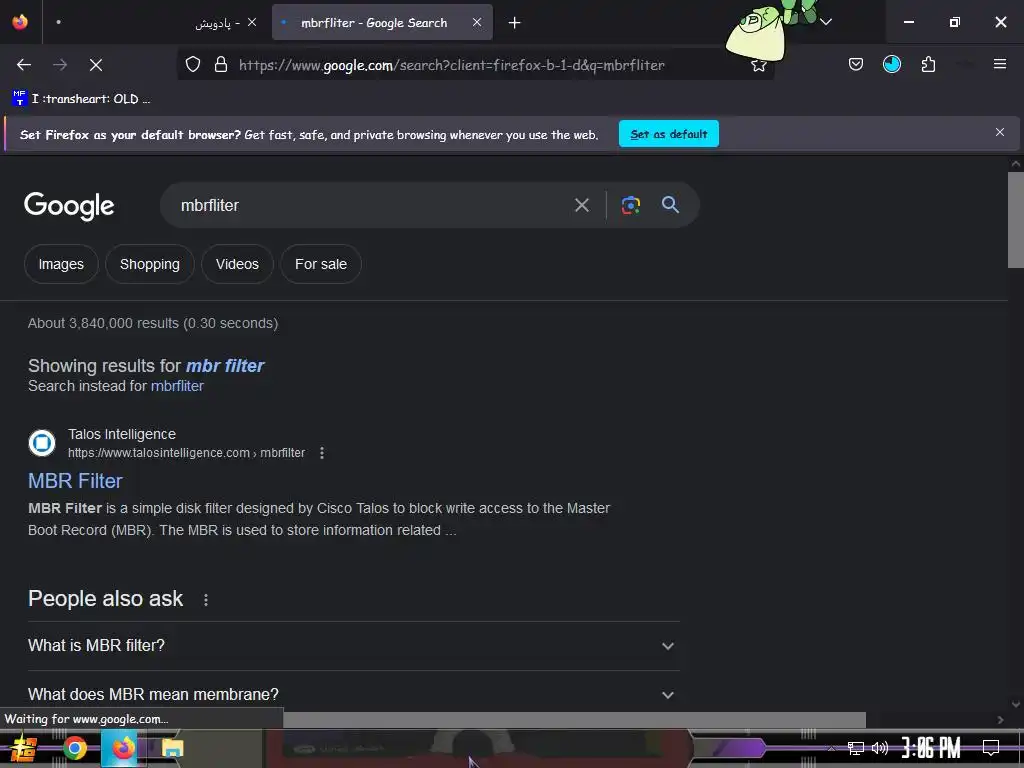Open the Pocket save icon
1024x768 pixels.
[x=856, y=64]
